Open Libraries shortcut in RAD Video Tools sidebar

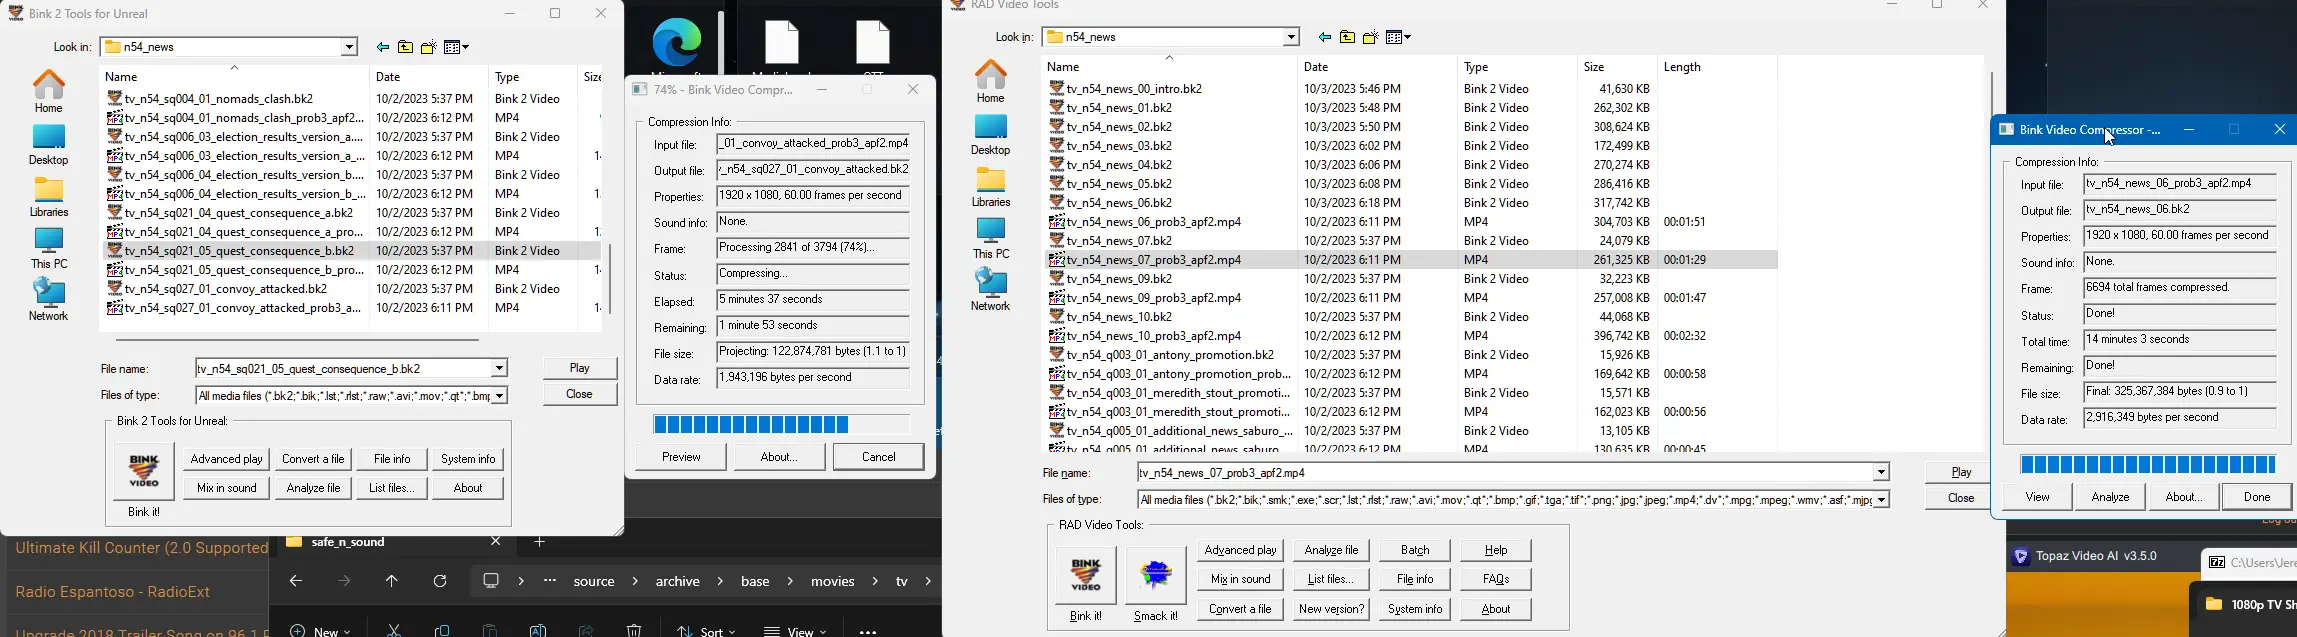coord(991,187)
